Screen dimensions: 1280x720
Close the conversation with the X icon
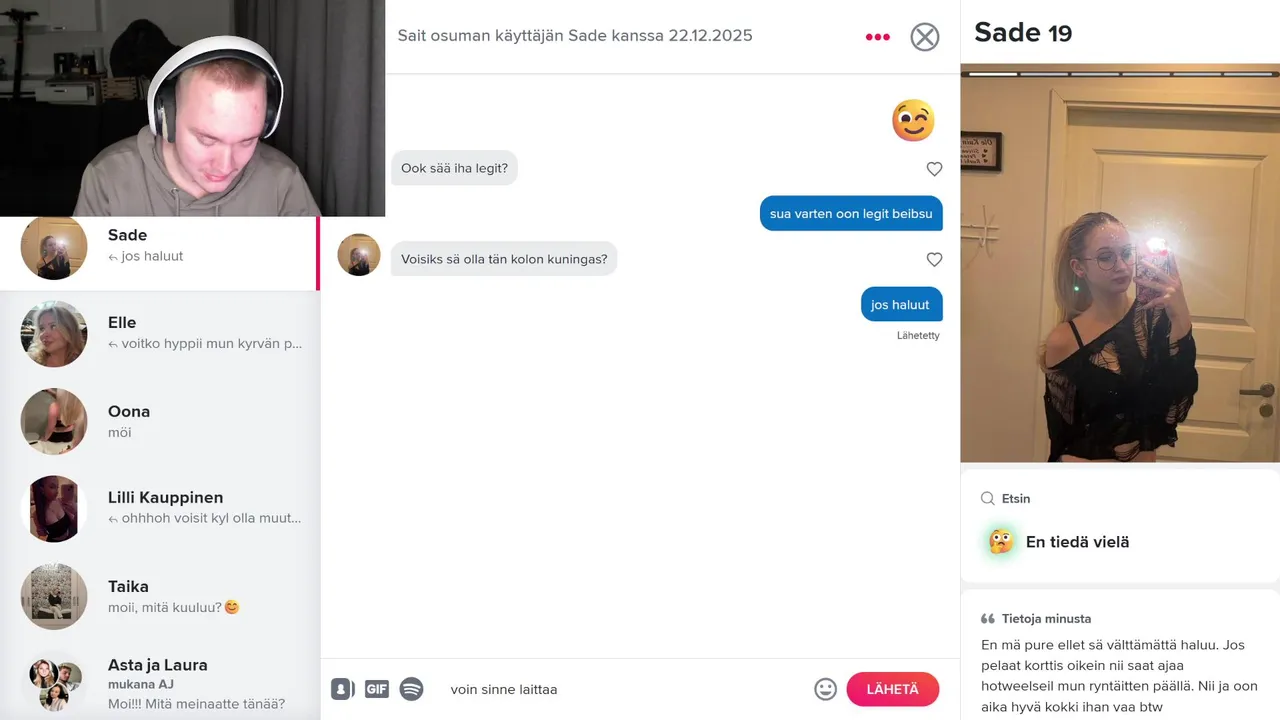click(x=925, y=37)
